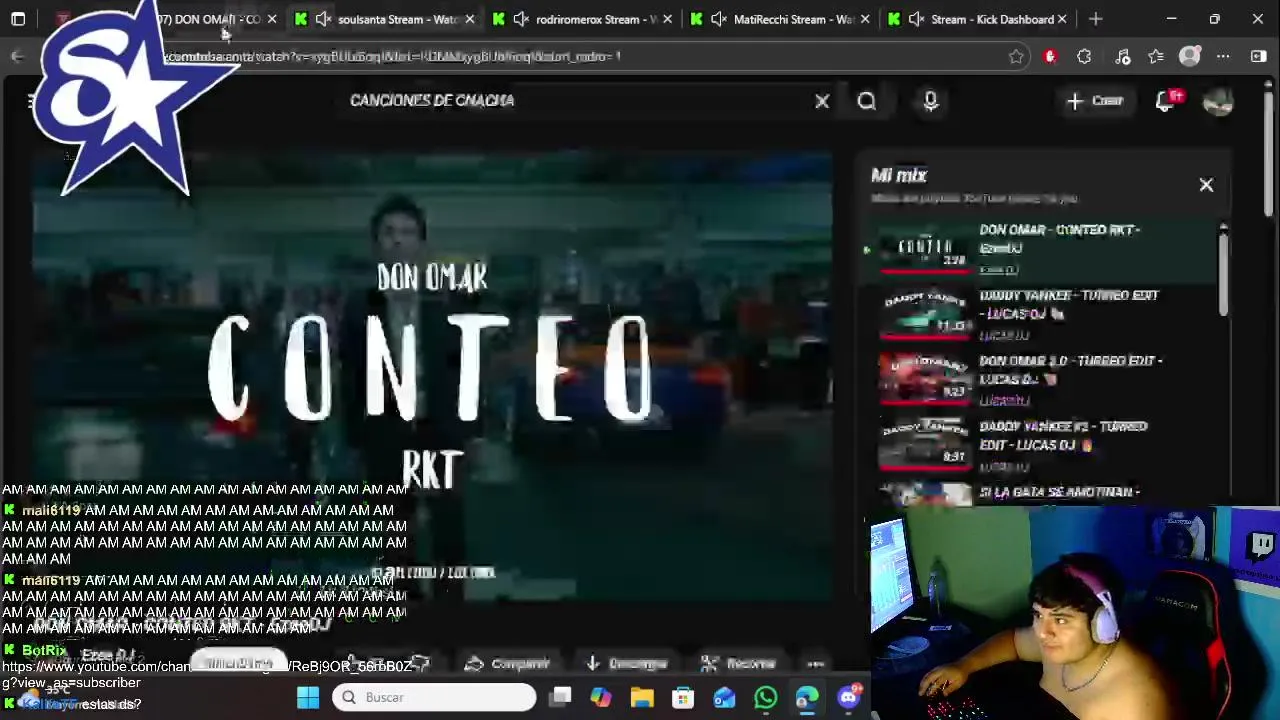Close the soulsanta Stream tab

[x=469, y=19]
